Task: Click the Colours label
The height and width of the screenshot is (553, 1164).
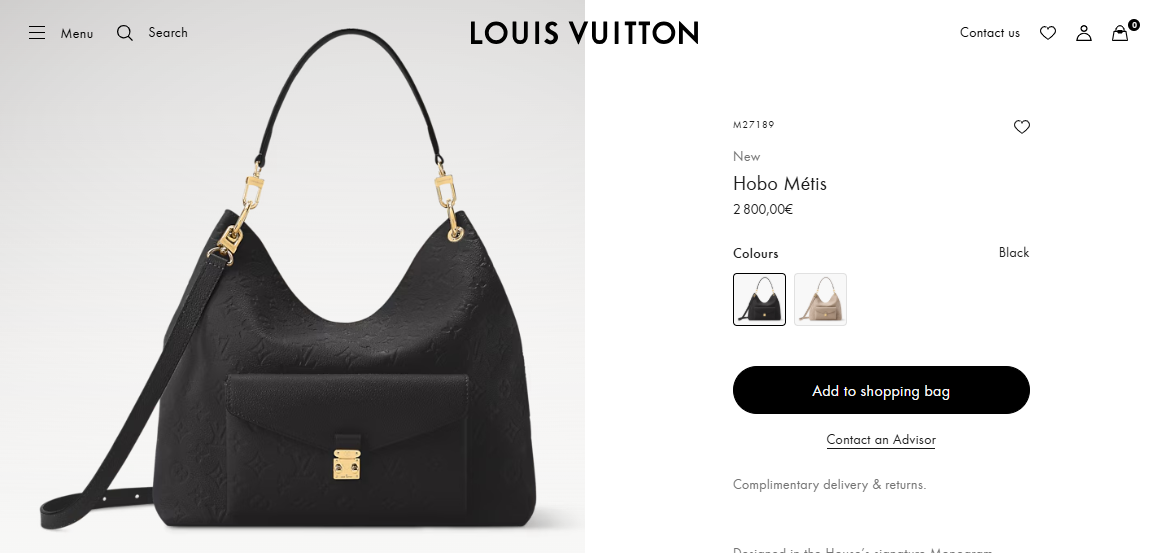Action: click(x=756, y=253)
